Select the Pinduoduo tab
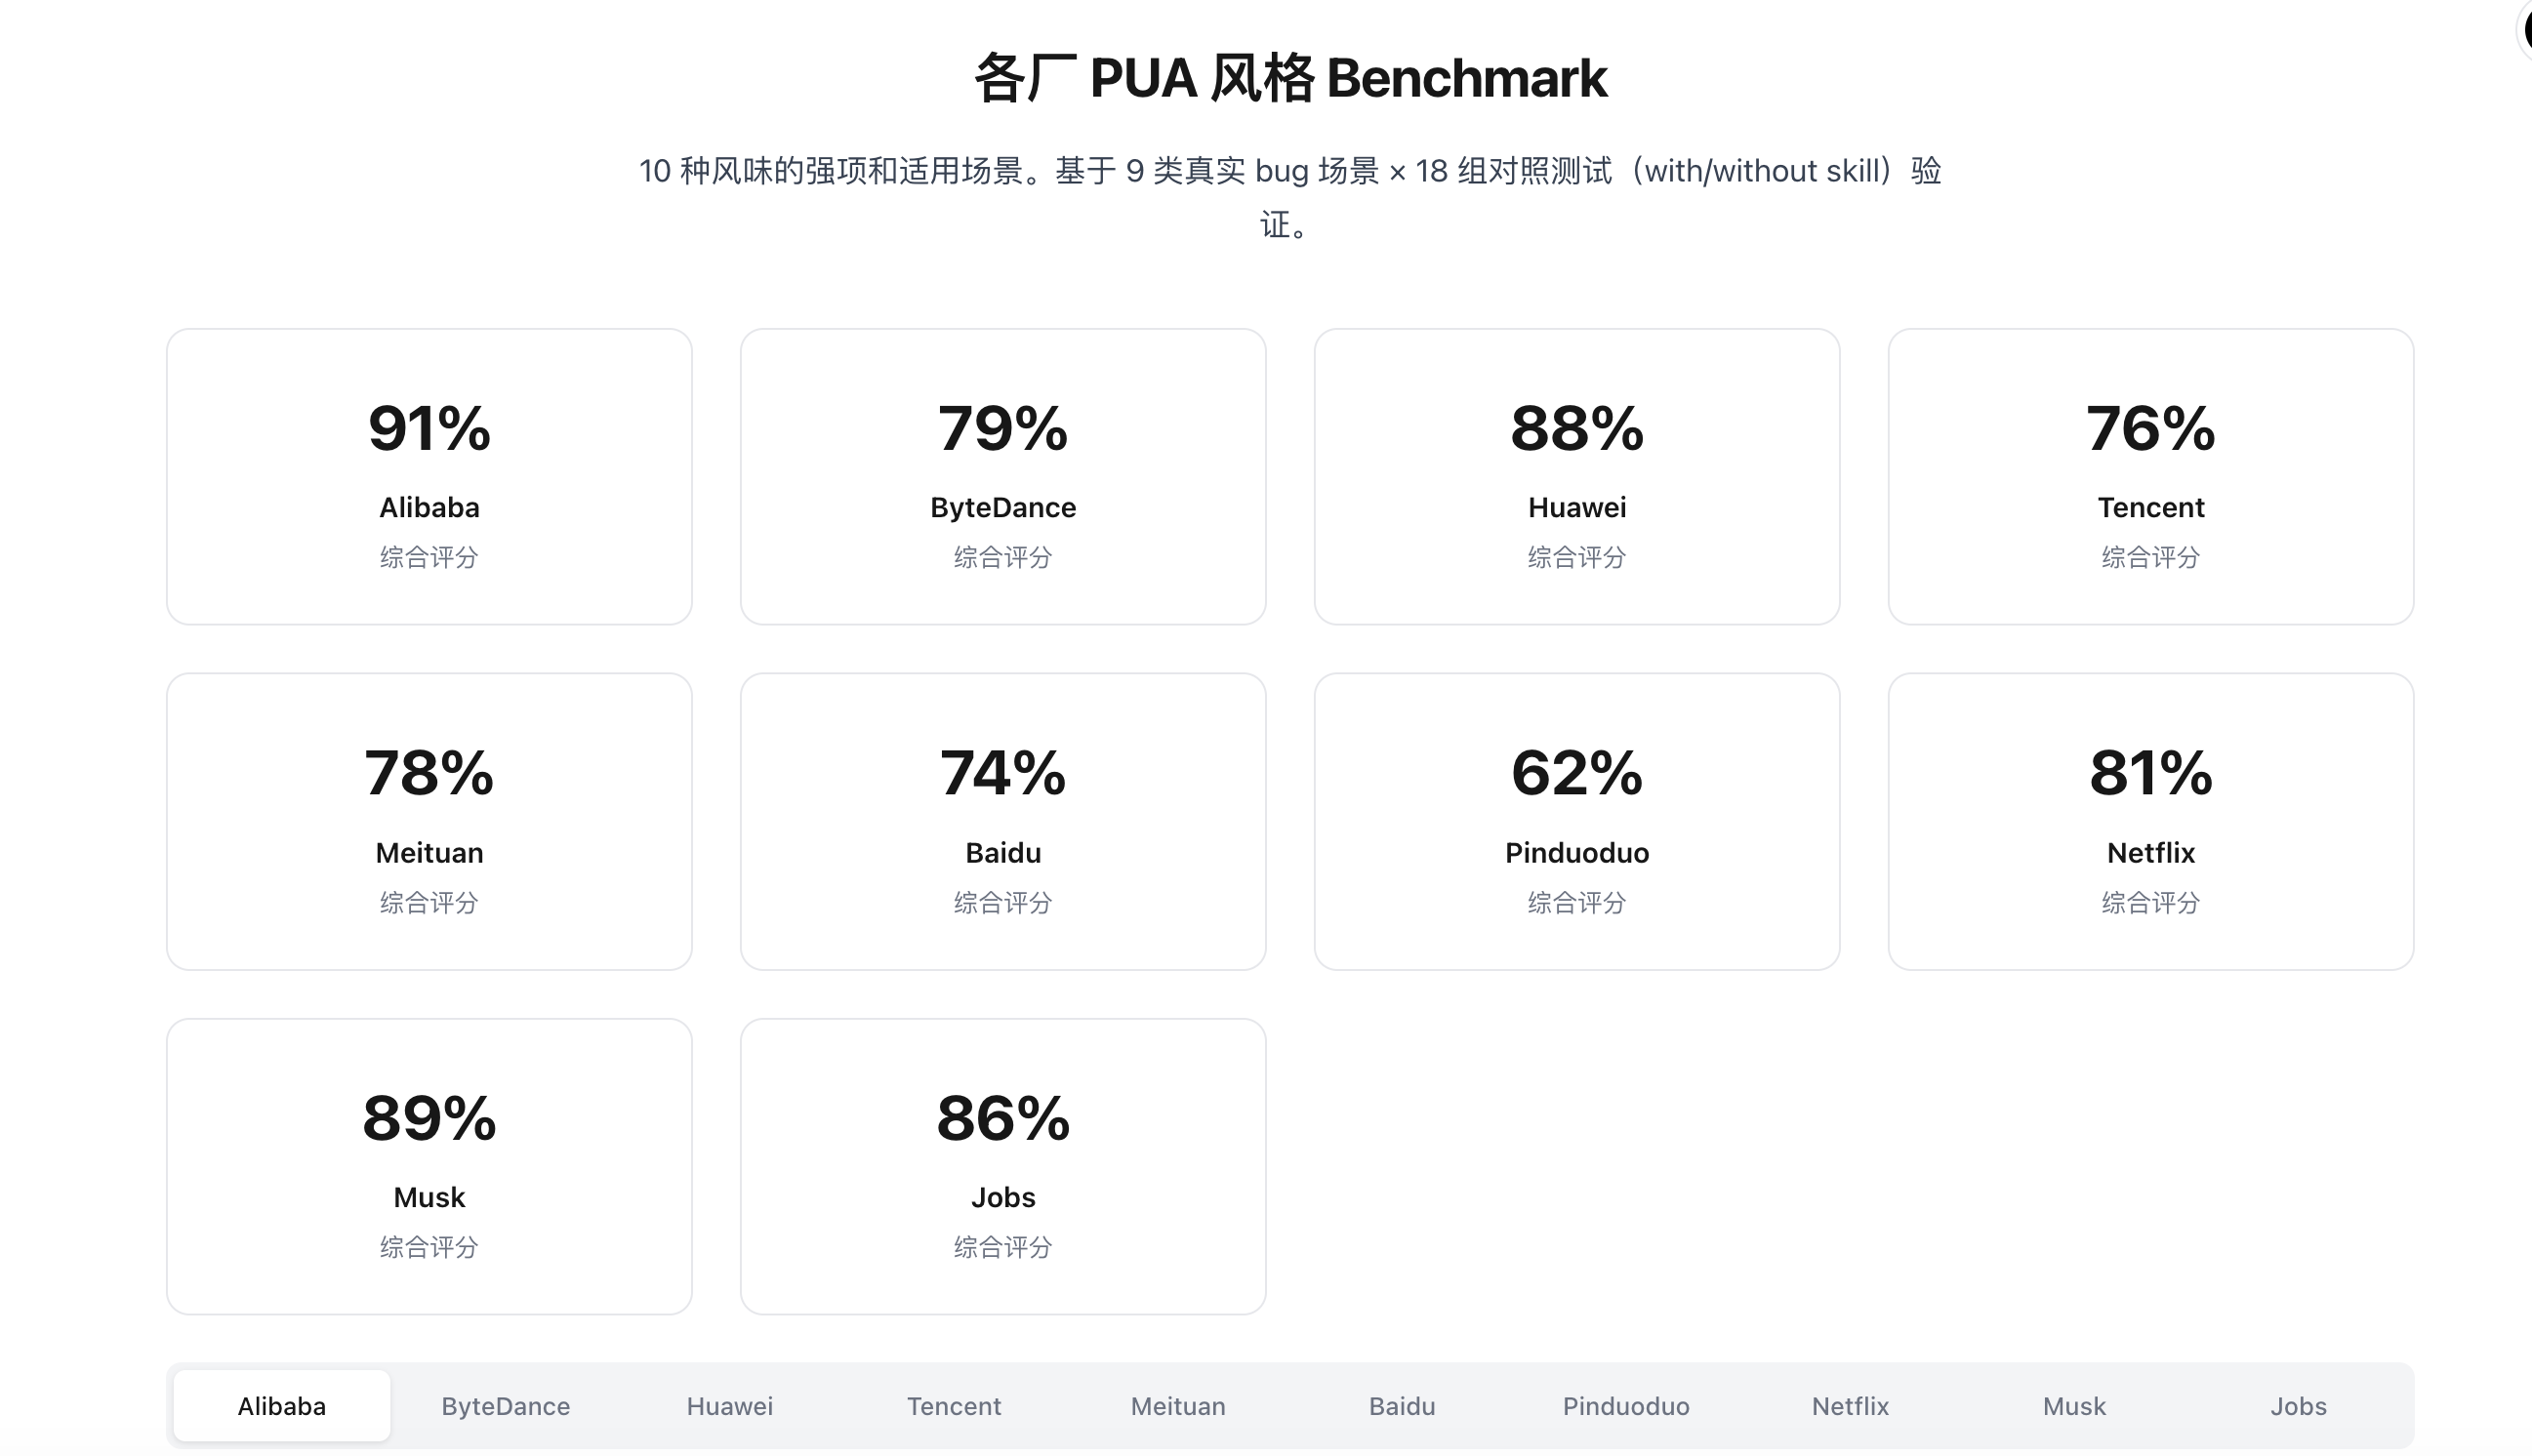Screen dimensions: 2532x1456 click(x=1625, y=1405)
